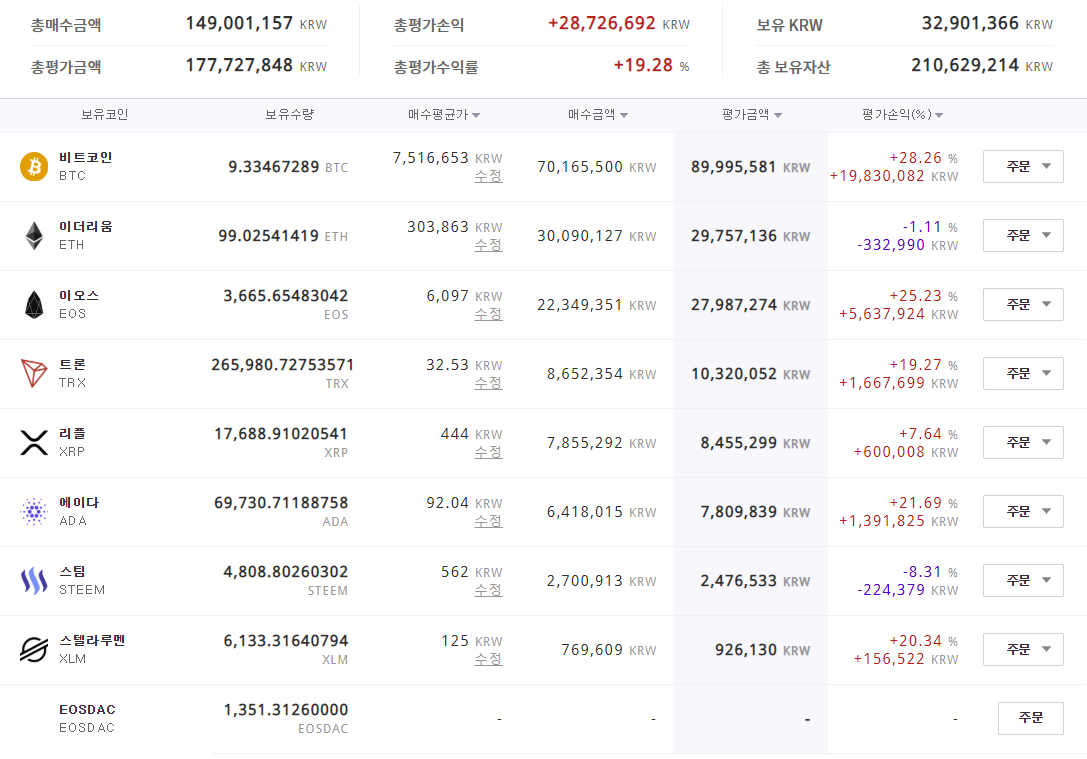
Task: Select the EOSDAC coin name
Action: [x=87, y=710]
